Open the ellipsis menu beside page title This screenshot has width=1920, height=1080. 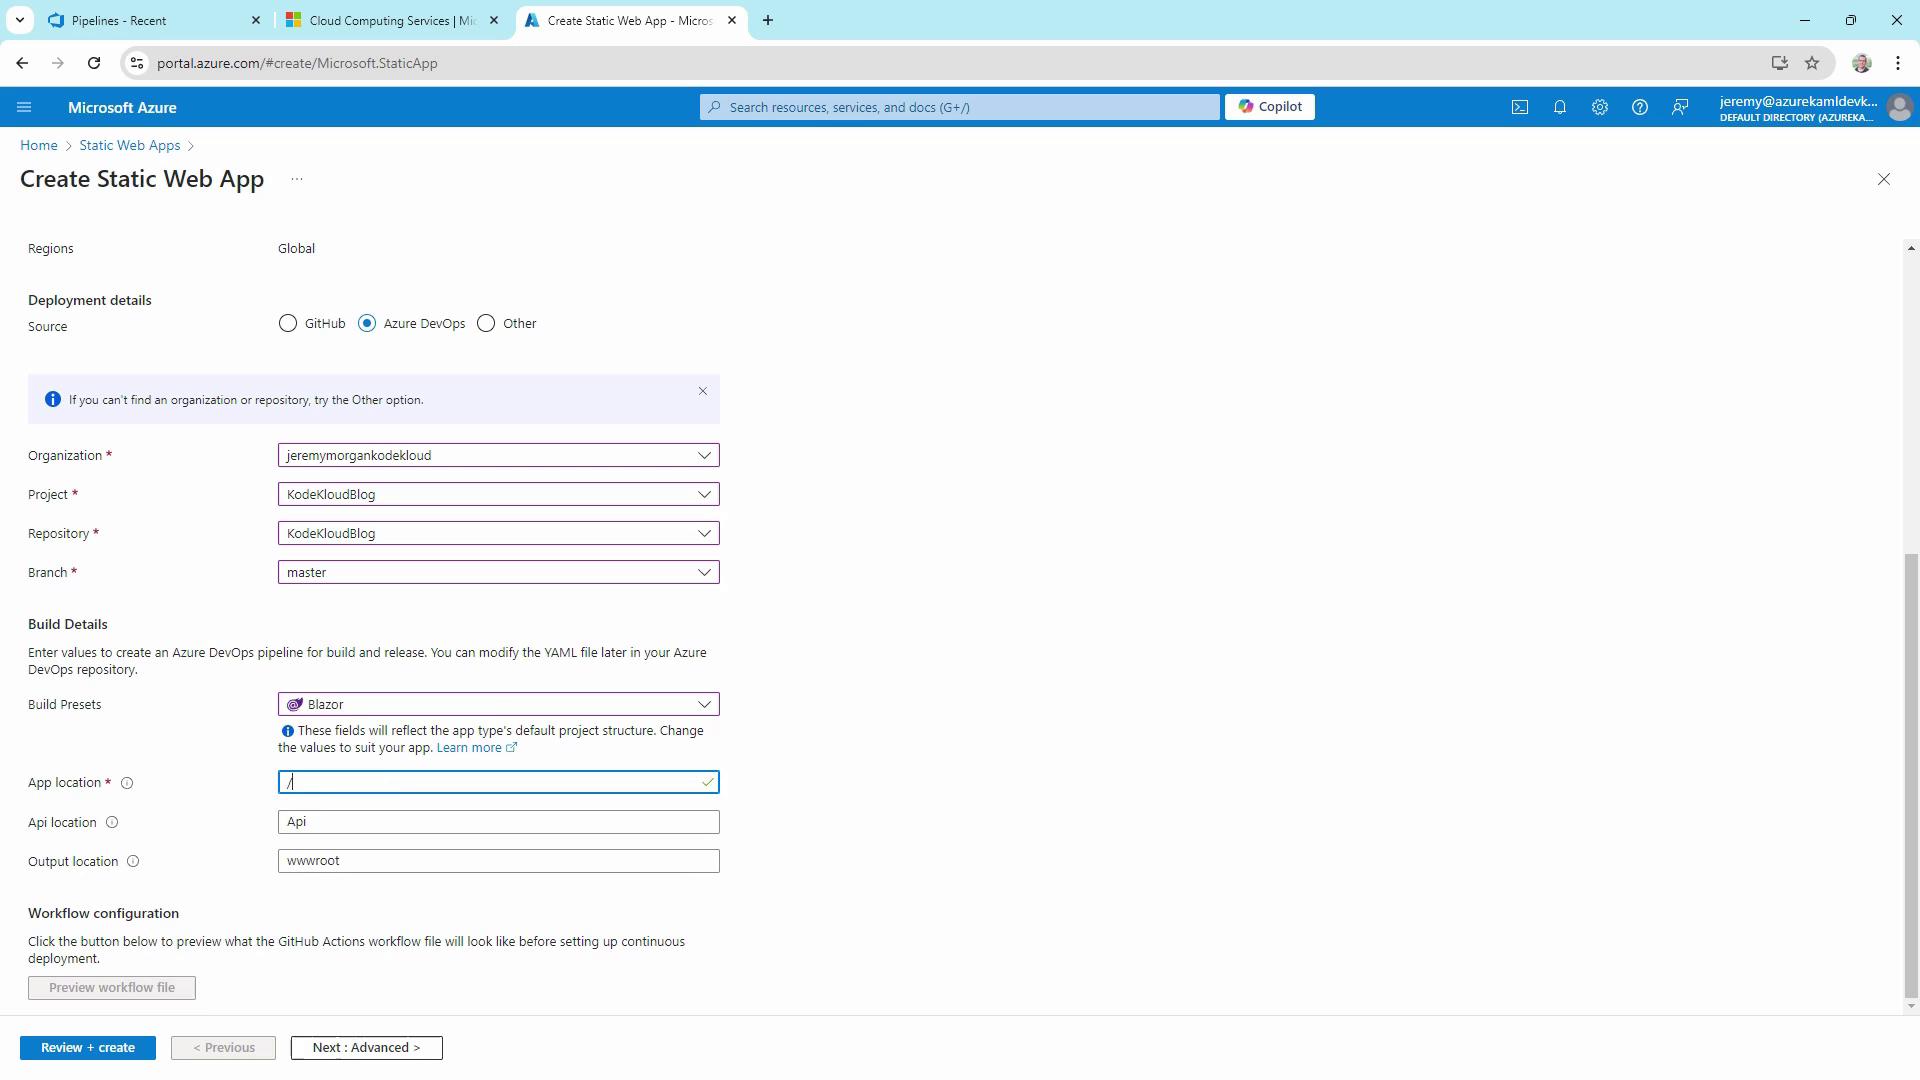tap(297, 179)
